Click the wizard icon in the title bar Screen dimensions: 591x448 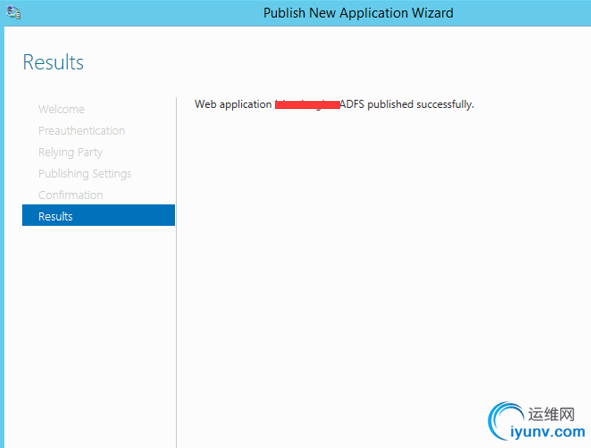point(14,12)
